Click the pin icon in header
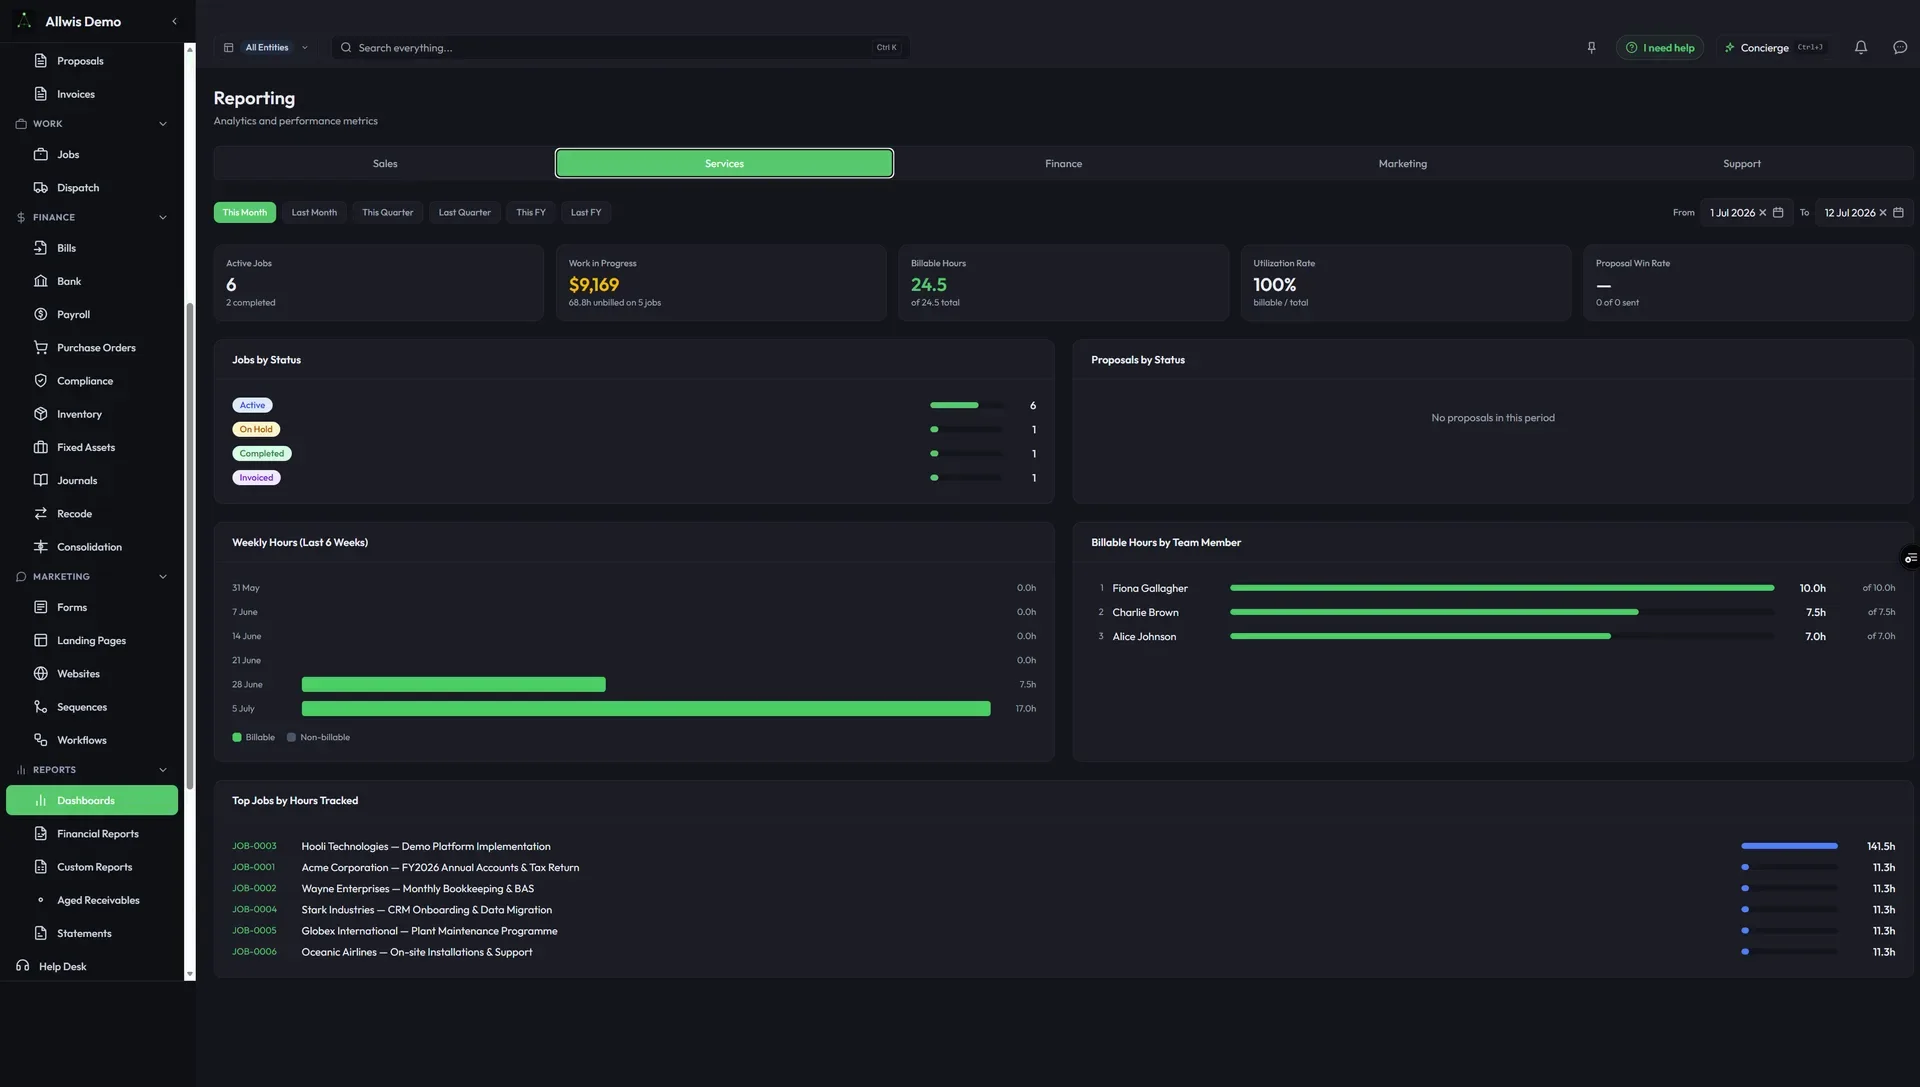Image resolution: width=1920 pixels, height=1087 pixels. [1591, 47]
